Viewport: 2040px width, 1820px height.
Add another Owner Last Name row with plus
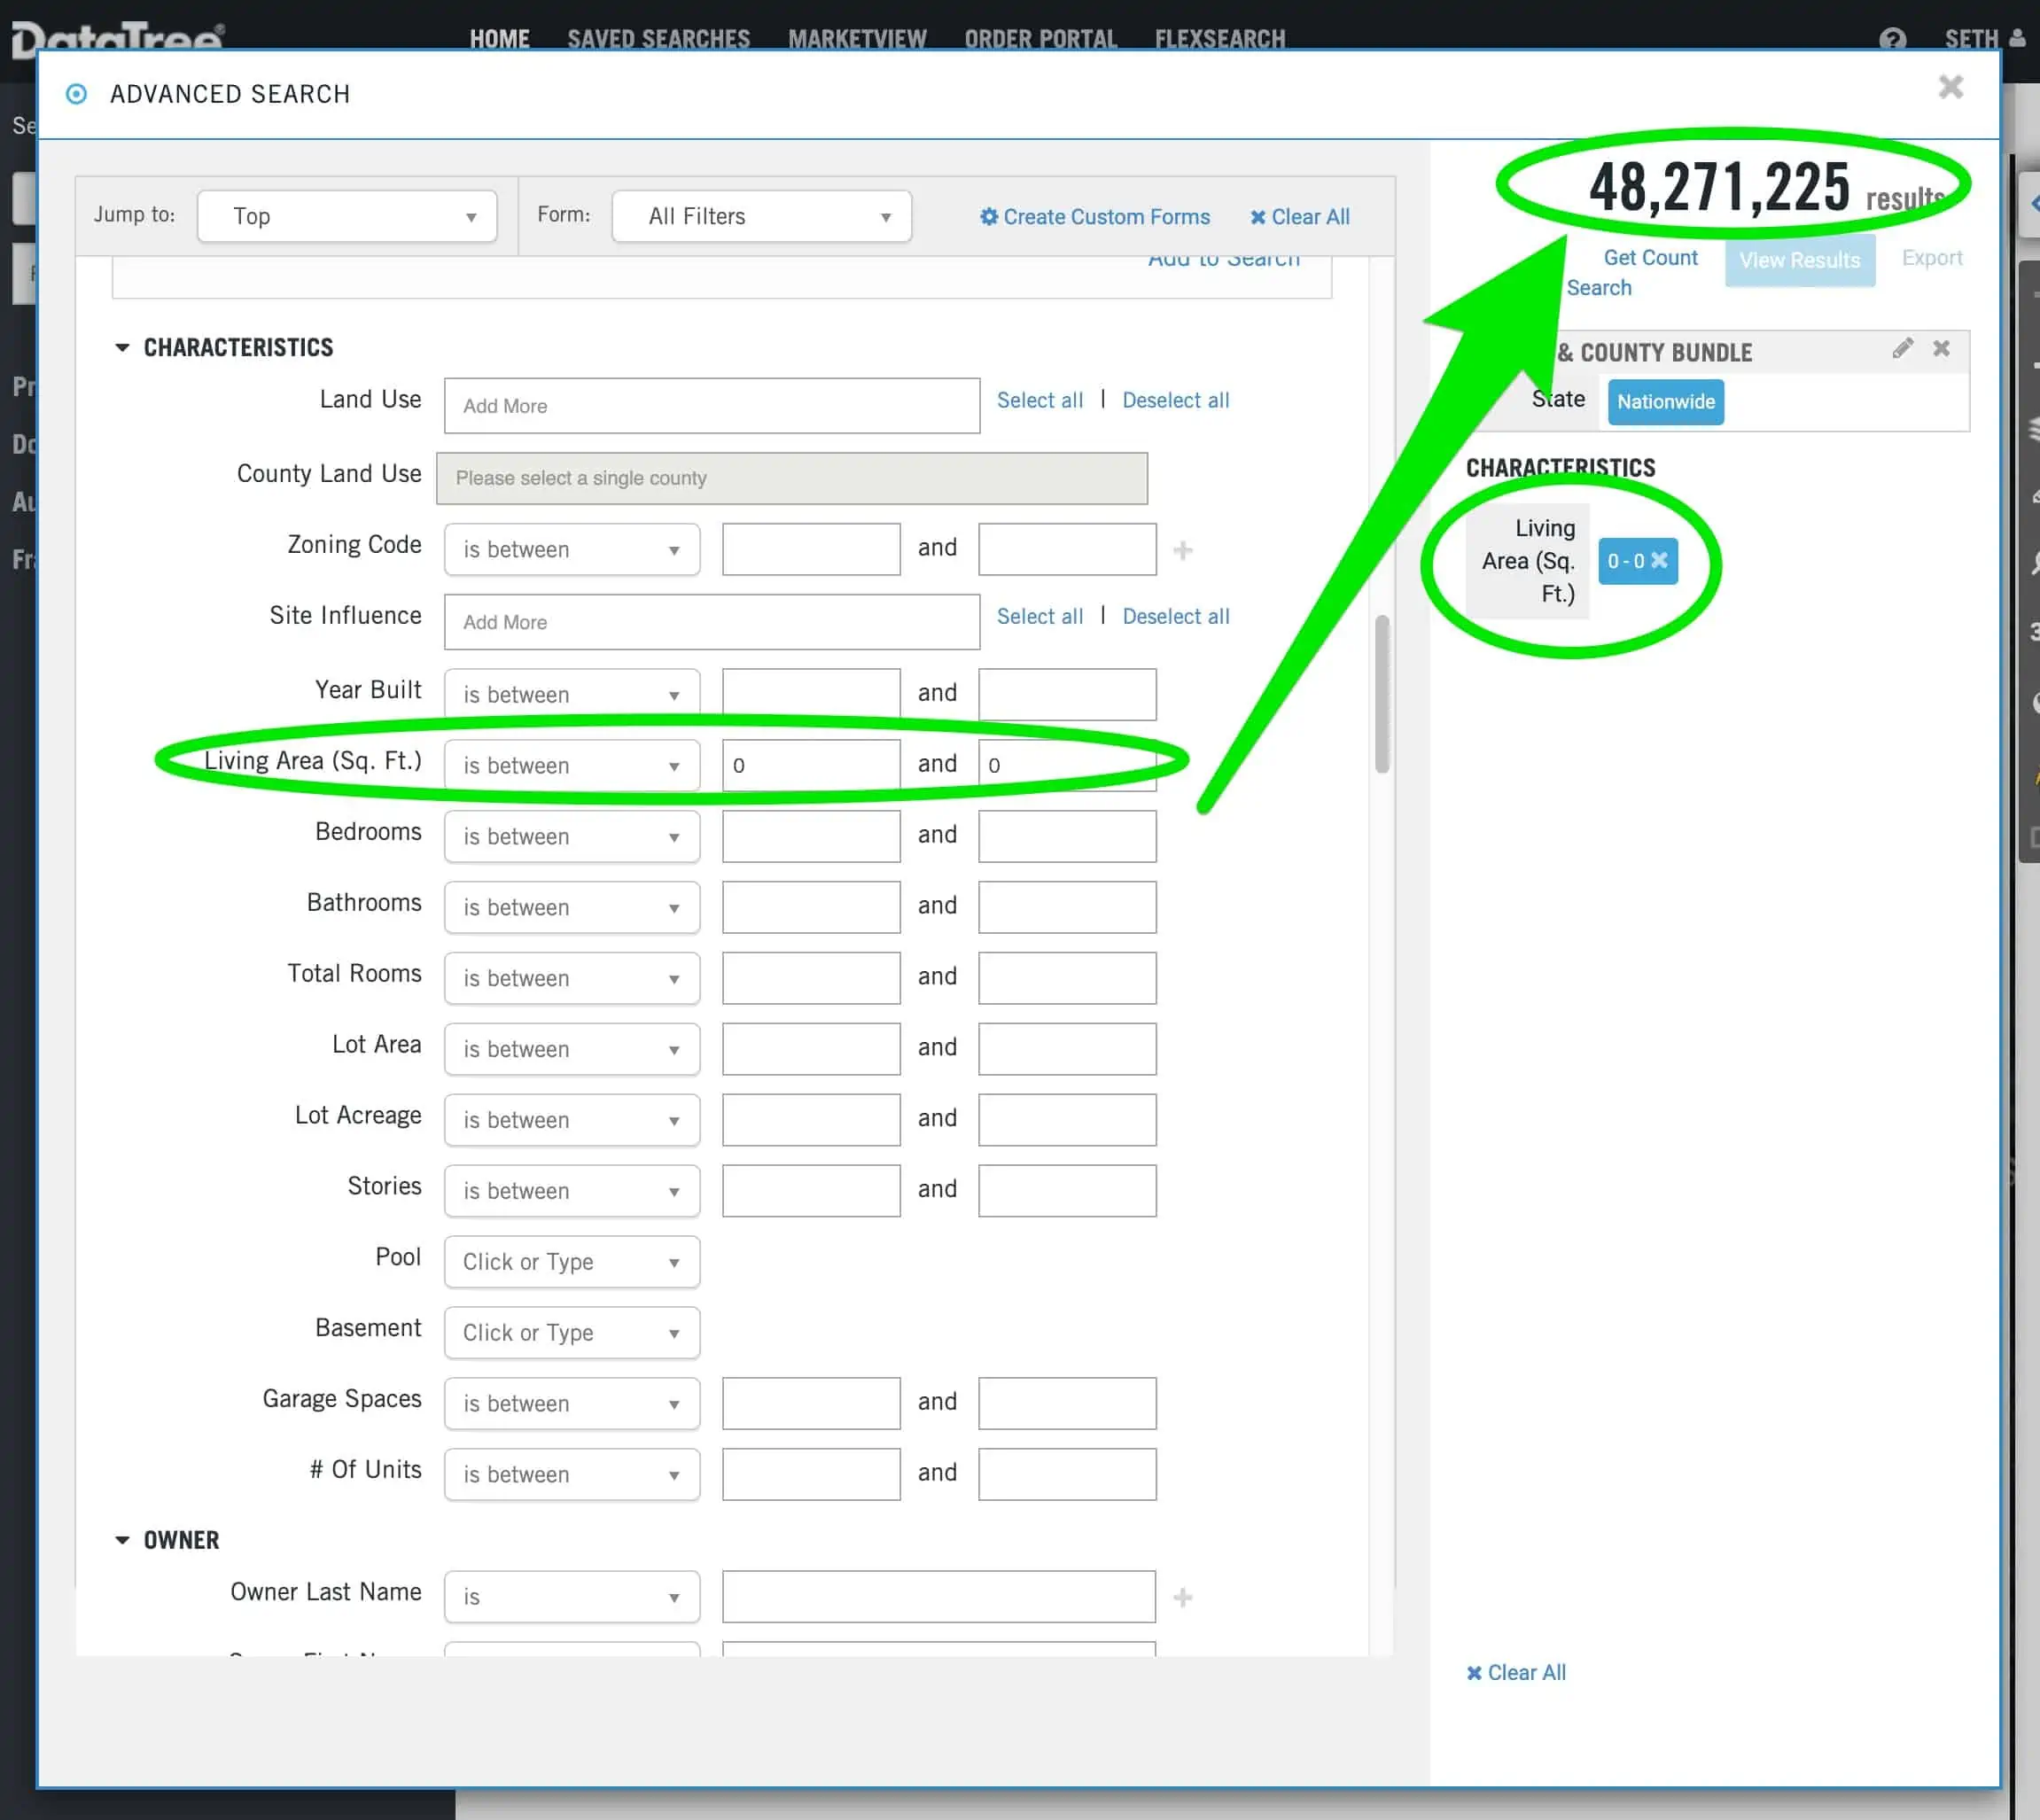1182,1597
